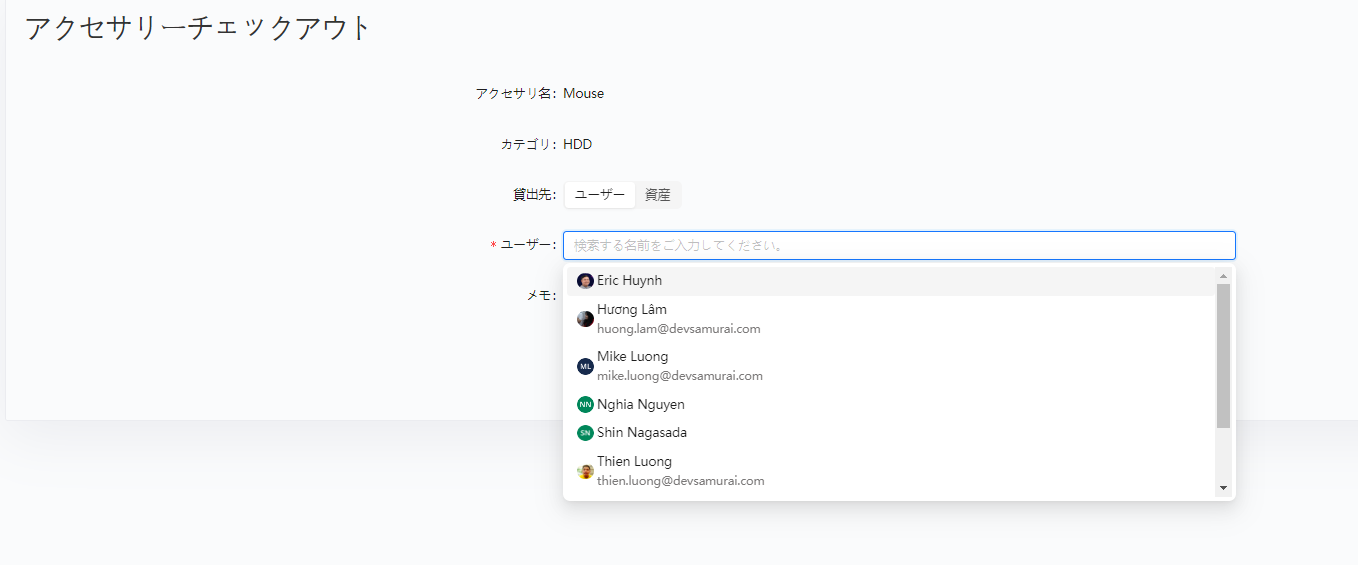Viewport: 1358px width, 565px height.
Task: Click the mike.luong@devsamurai.com email text
Action: coord(679,376)
